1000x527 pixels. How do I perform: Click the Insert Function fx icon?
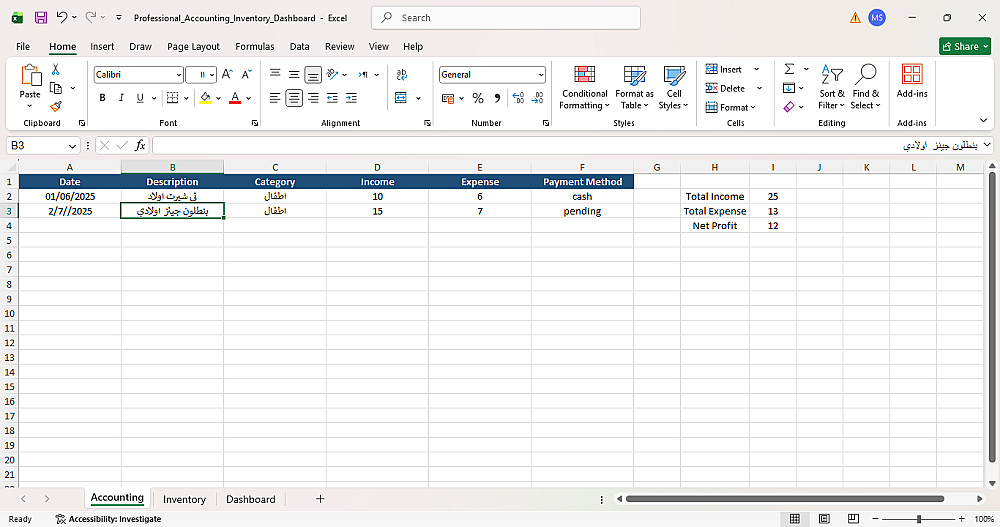(x=140, y=145)
